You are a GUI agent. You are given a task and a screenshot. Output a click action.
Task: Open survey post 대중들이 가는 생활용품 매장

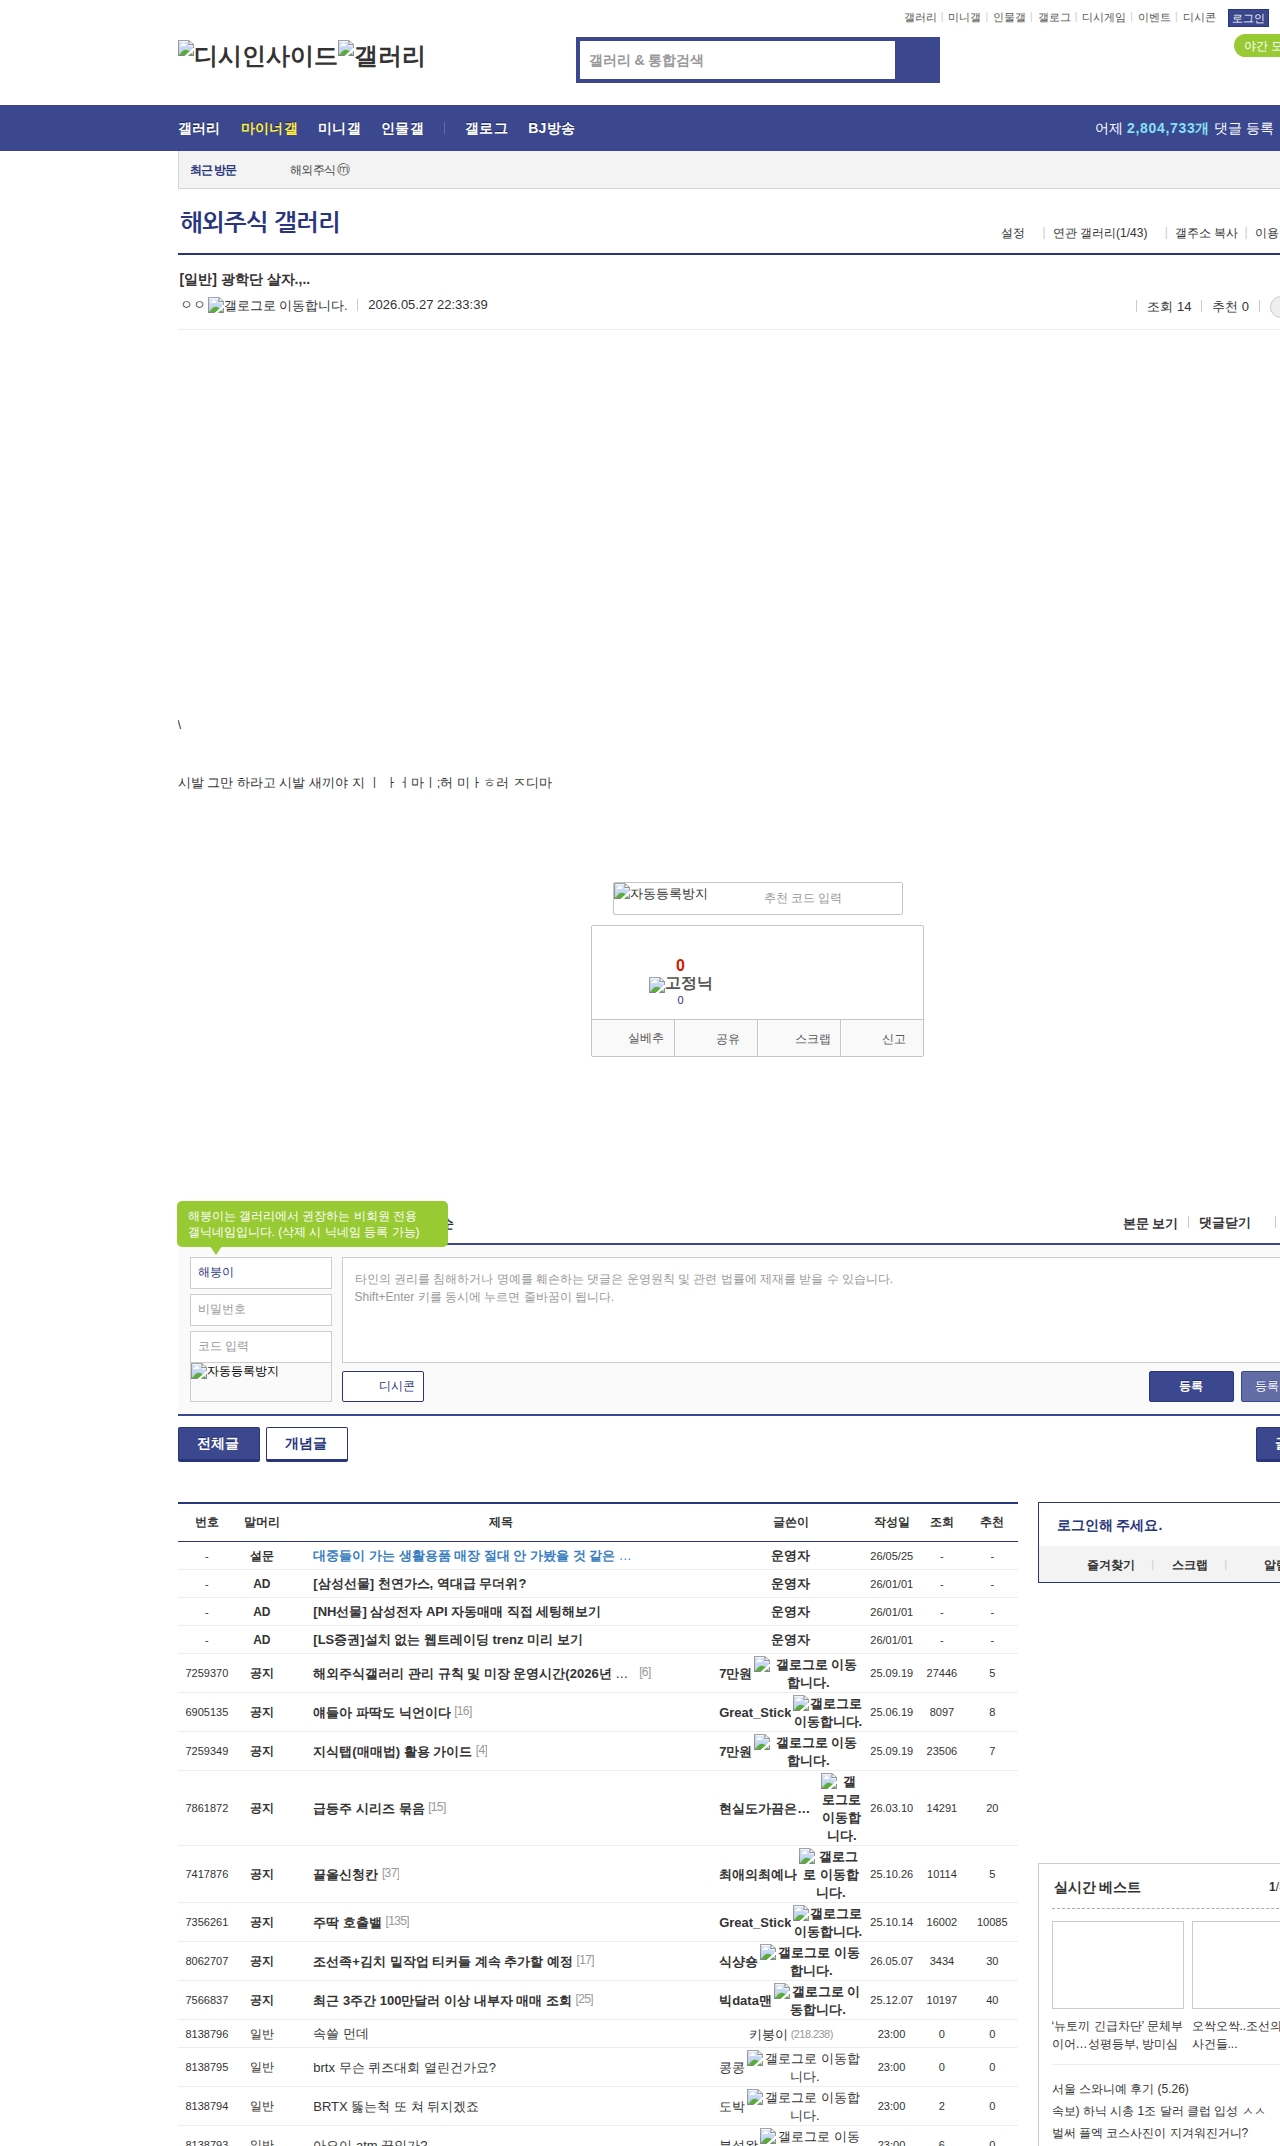472,1556
